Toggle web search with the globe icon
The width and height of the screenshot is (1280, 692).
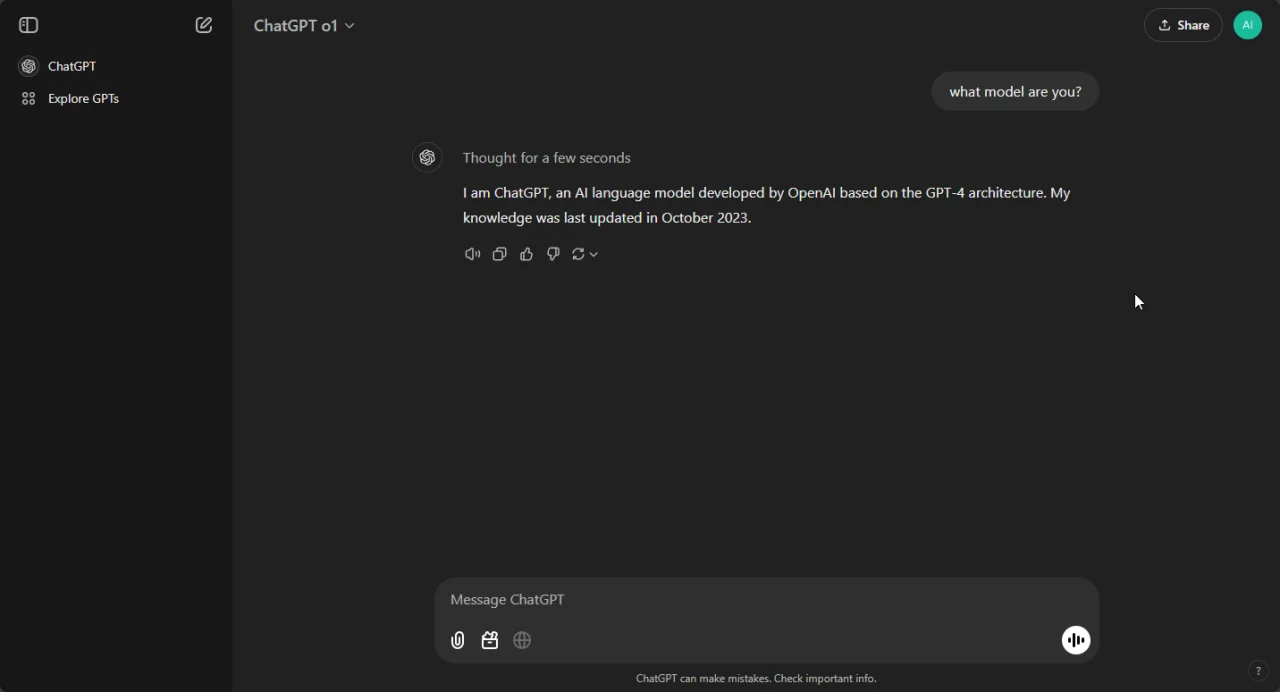(522, 640)
